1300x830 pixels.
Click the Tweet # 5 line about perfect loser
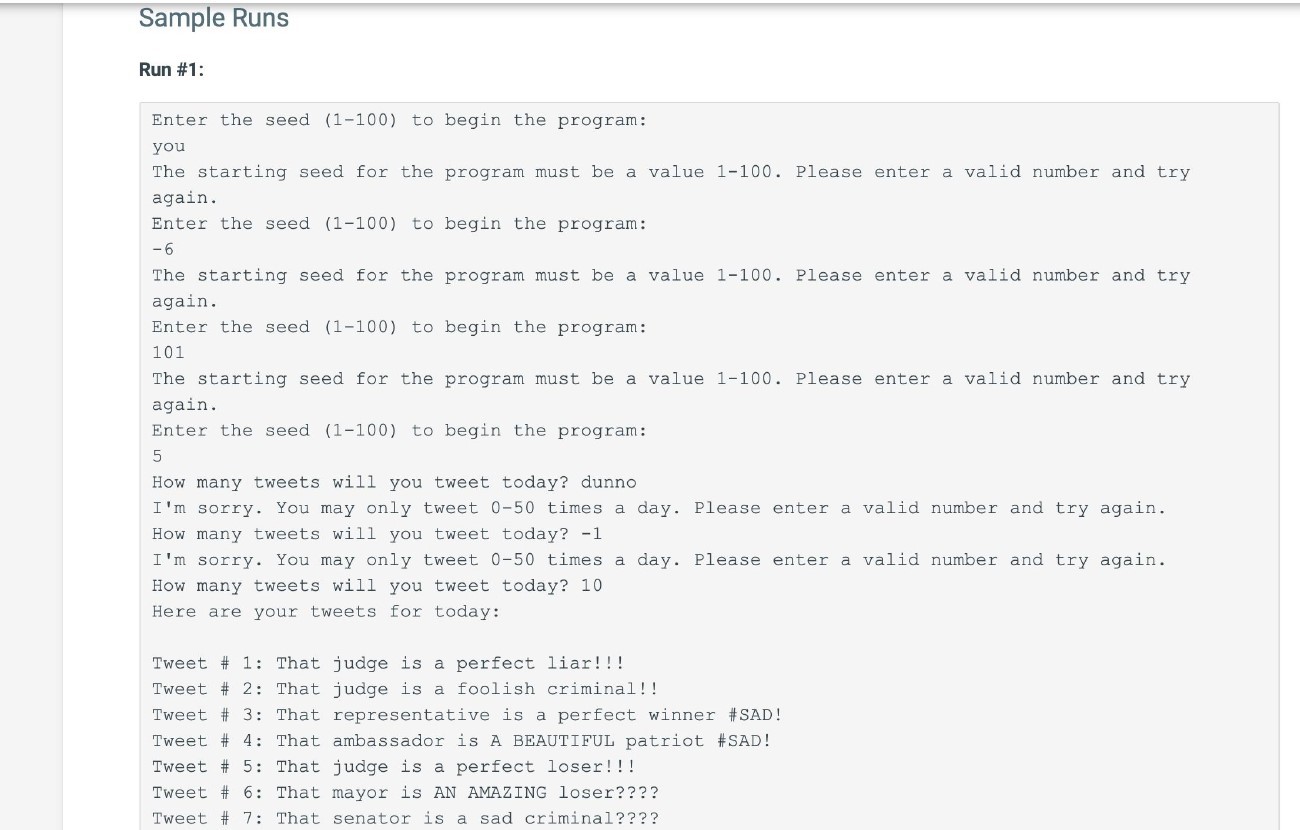(394, 767)
